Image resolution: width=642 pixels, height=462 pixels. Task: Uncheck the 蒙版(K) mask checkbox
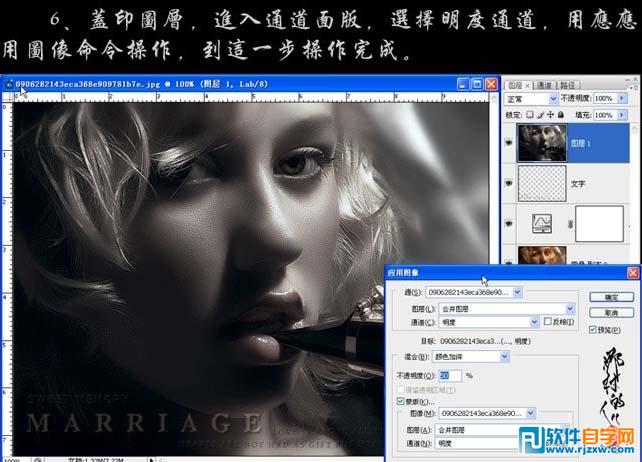(x=401, y=401)
